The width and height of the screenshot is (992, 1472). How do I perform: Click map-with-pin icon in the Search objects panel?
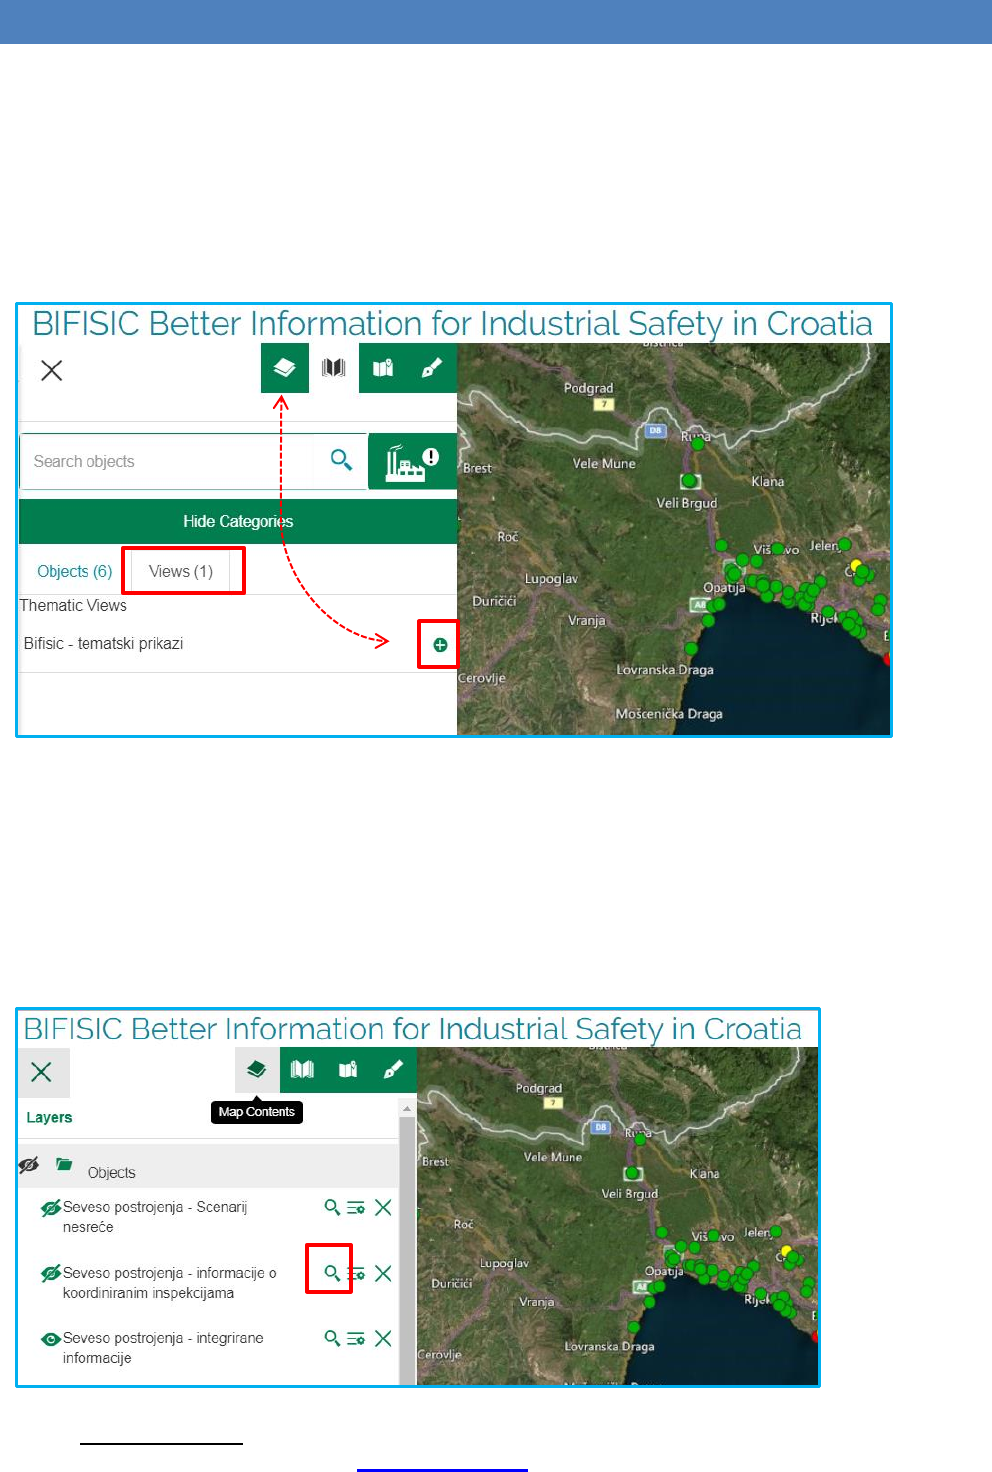coord(383,368)
